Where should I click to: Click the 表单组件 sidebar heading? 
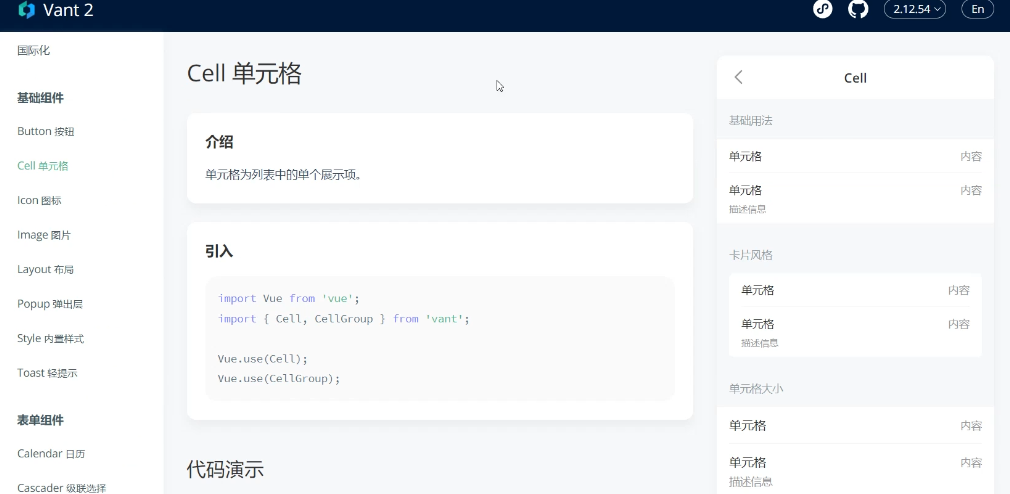click(x=40, y=421)
